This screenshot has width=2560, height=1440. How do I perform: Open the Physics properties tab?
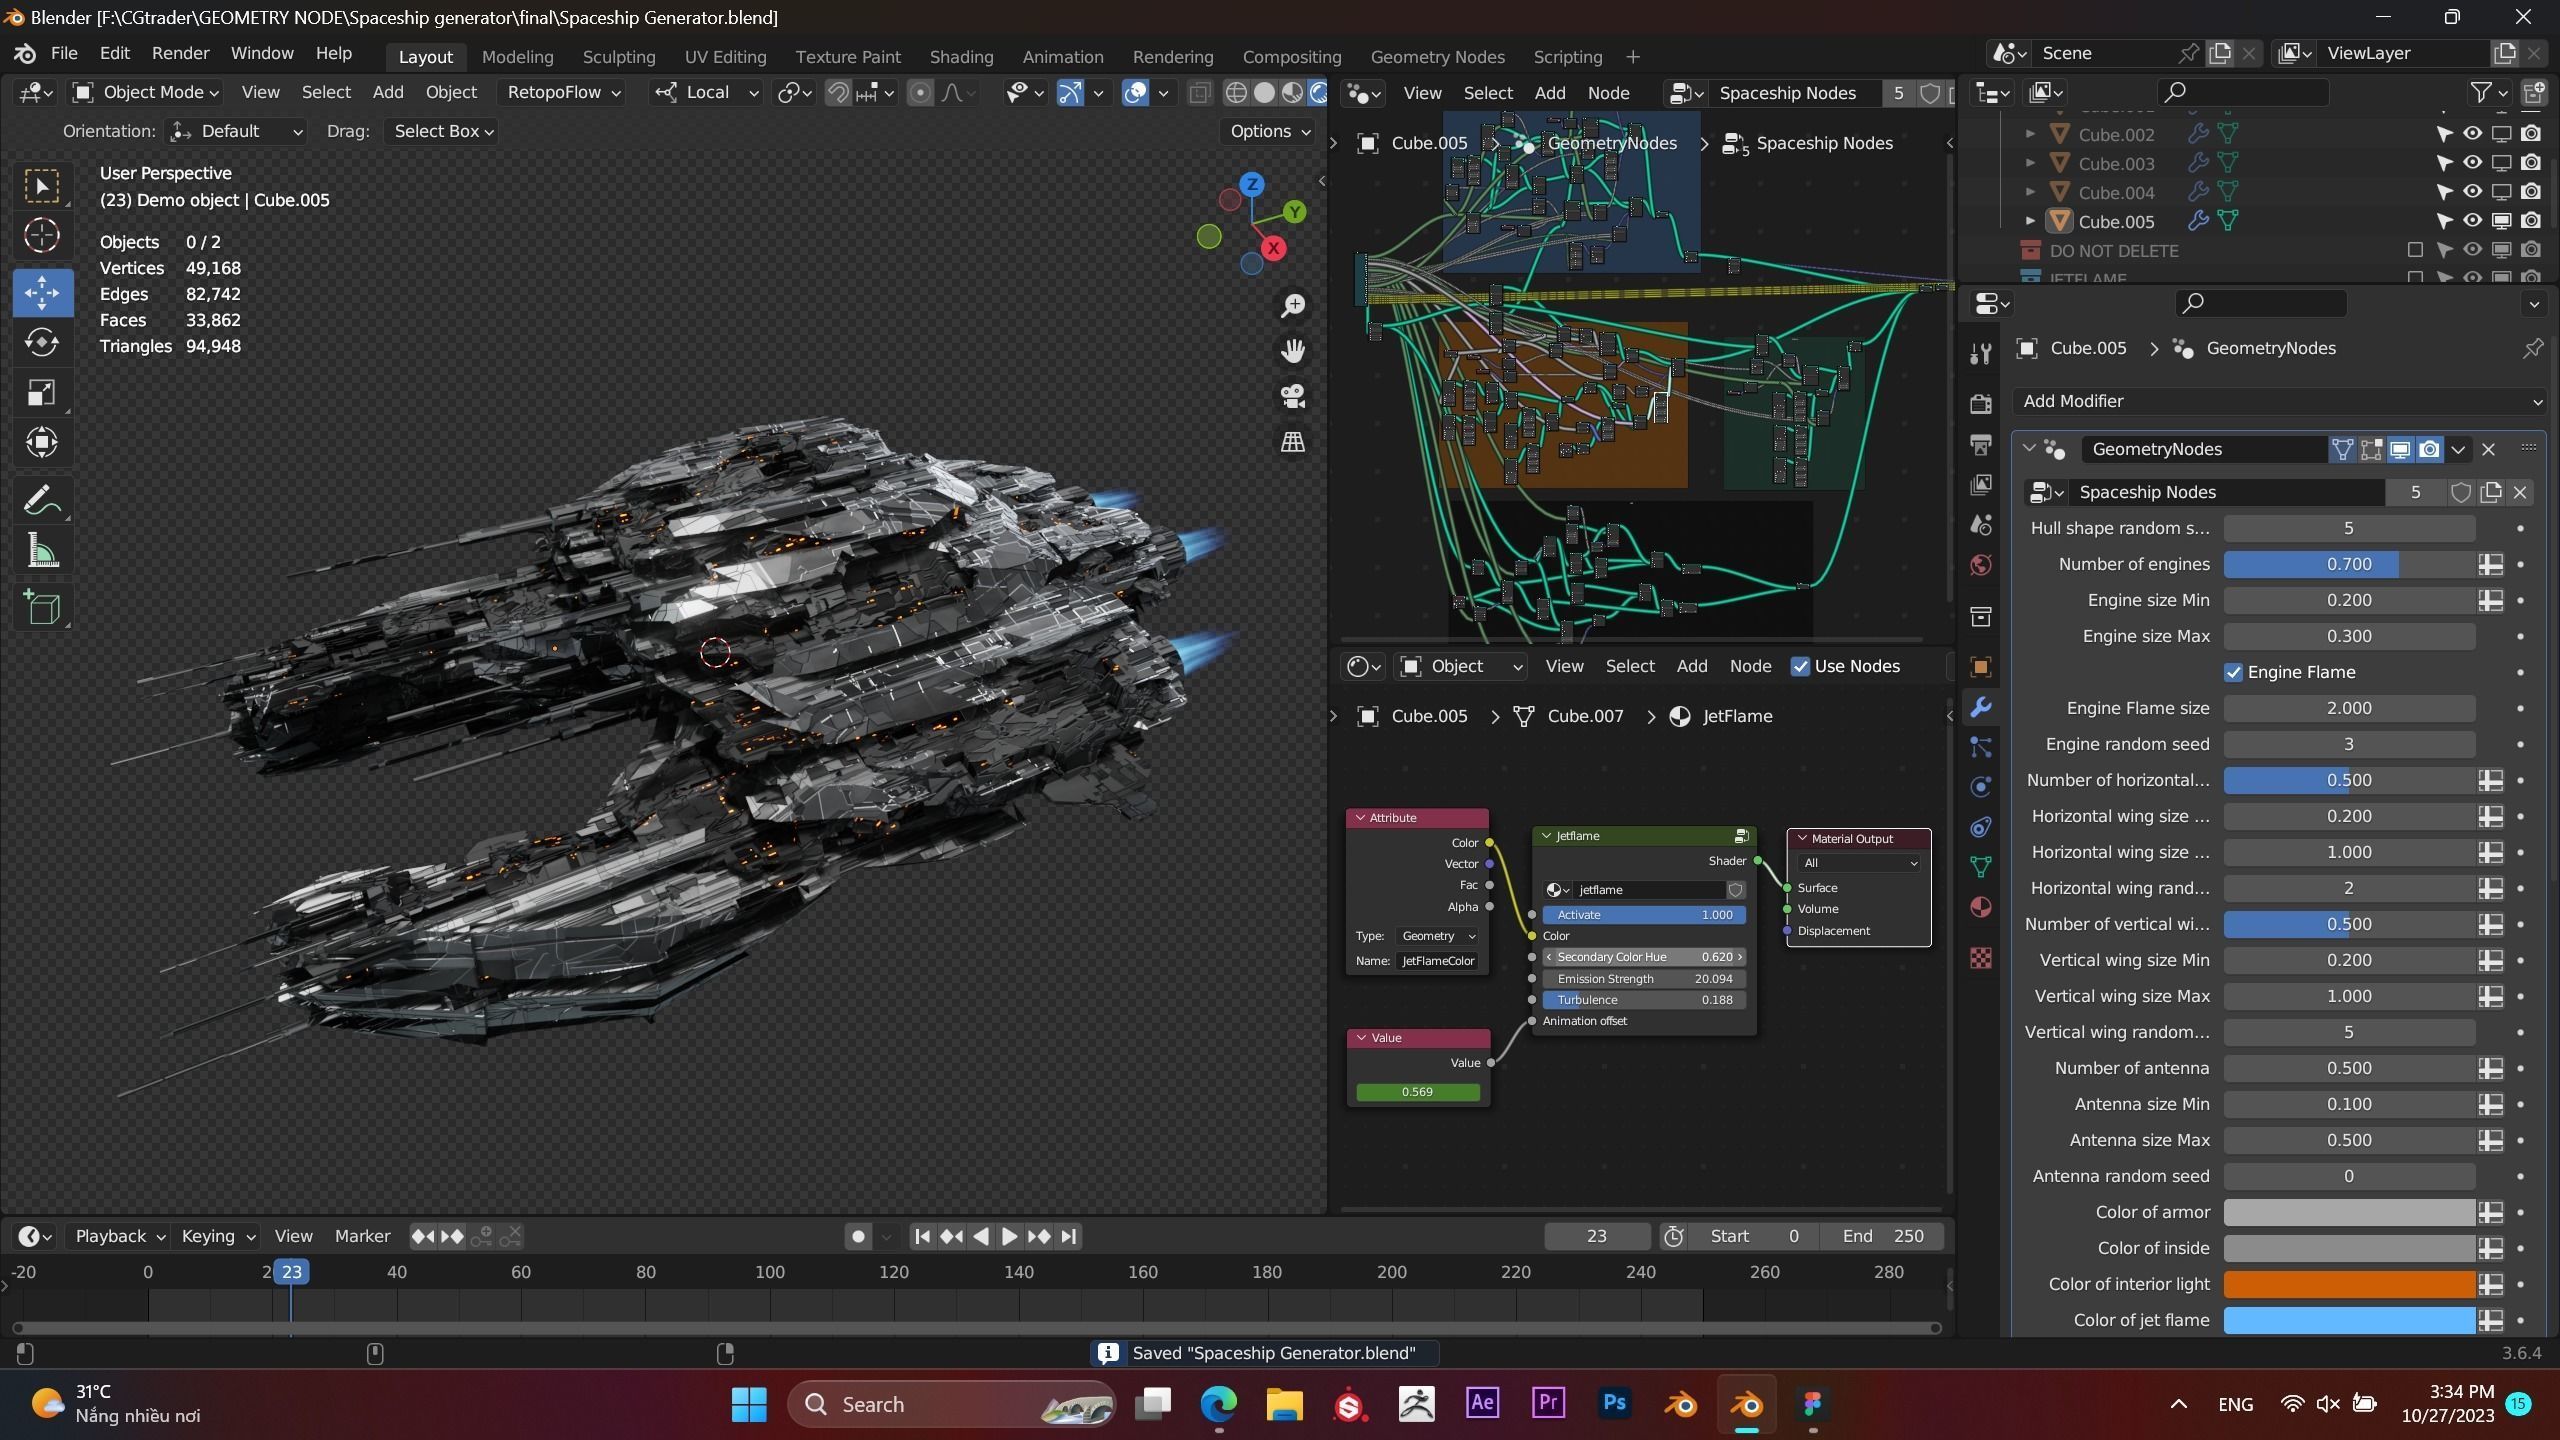tap(1980, 787)
